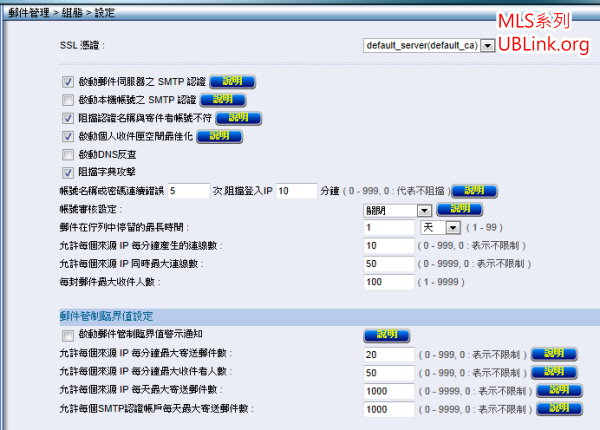Check 啟動郵件管制臨界值警示通知 checkbox
The width and height of the screenshot is (600, 430).
[x=68, y=335]
